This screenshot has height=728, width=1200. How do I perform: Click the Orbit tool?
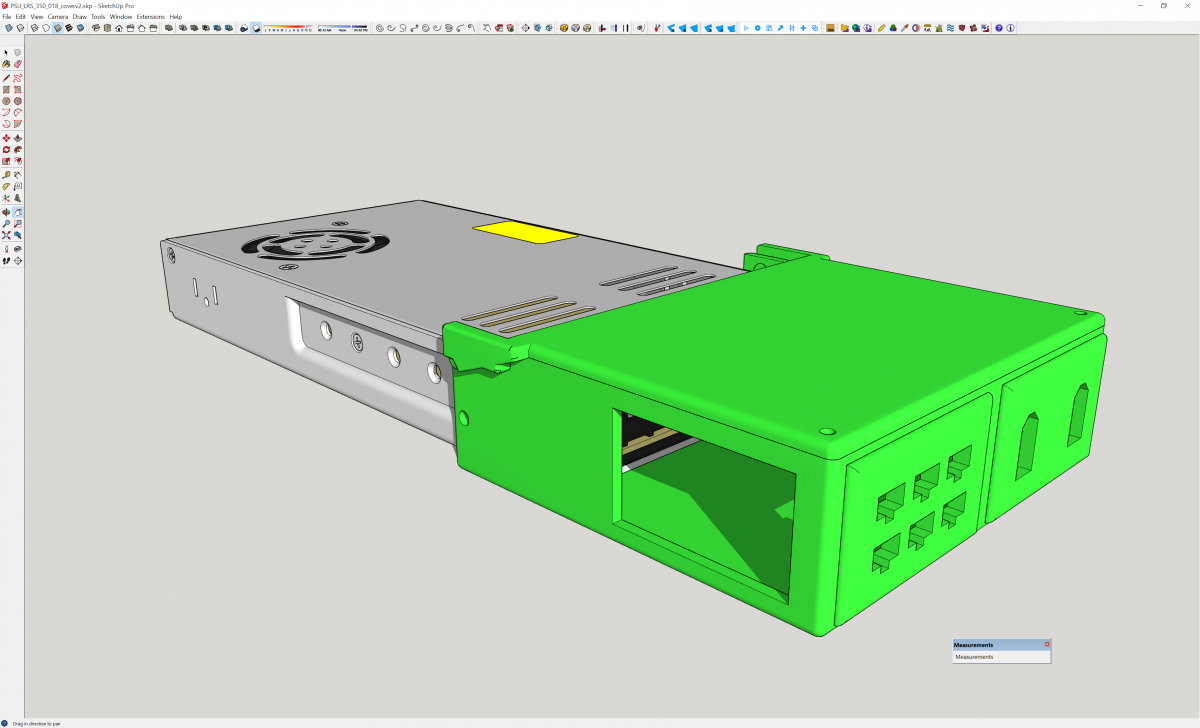pos(6,212)
